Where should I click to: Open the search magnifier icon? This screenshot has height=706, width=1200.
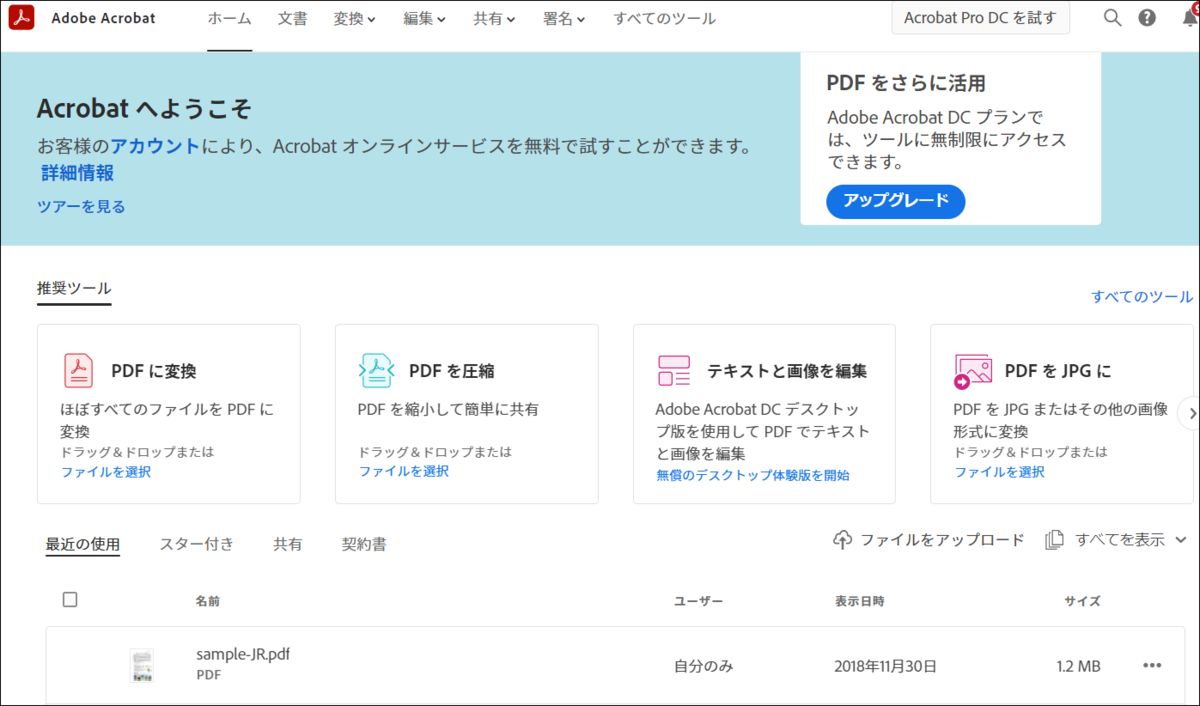[1112, 18]
